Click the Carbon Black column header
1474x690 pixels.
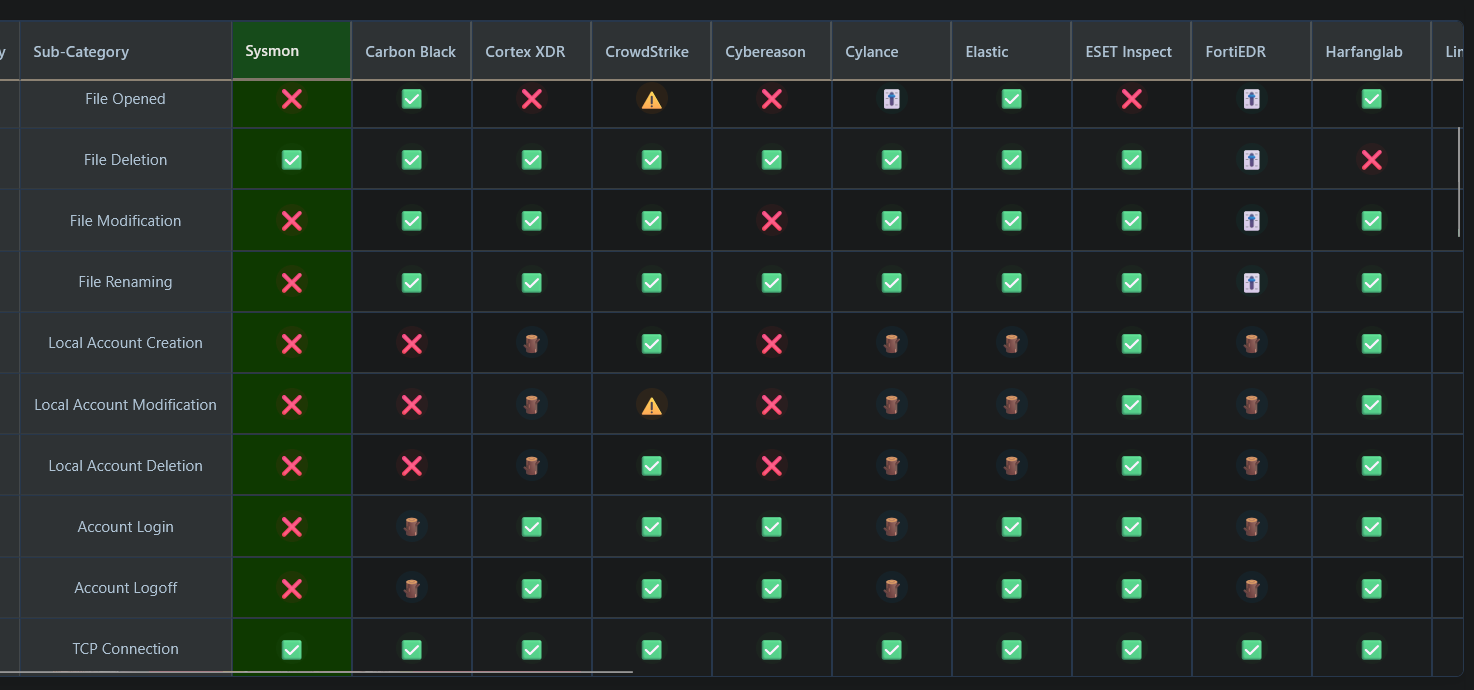click(411, 51)
